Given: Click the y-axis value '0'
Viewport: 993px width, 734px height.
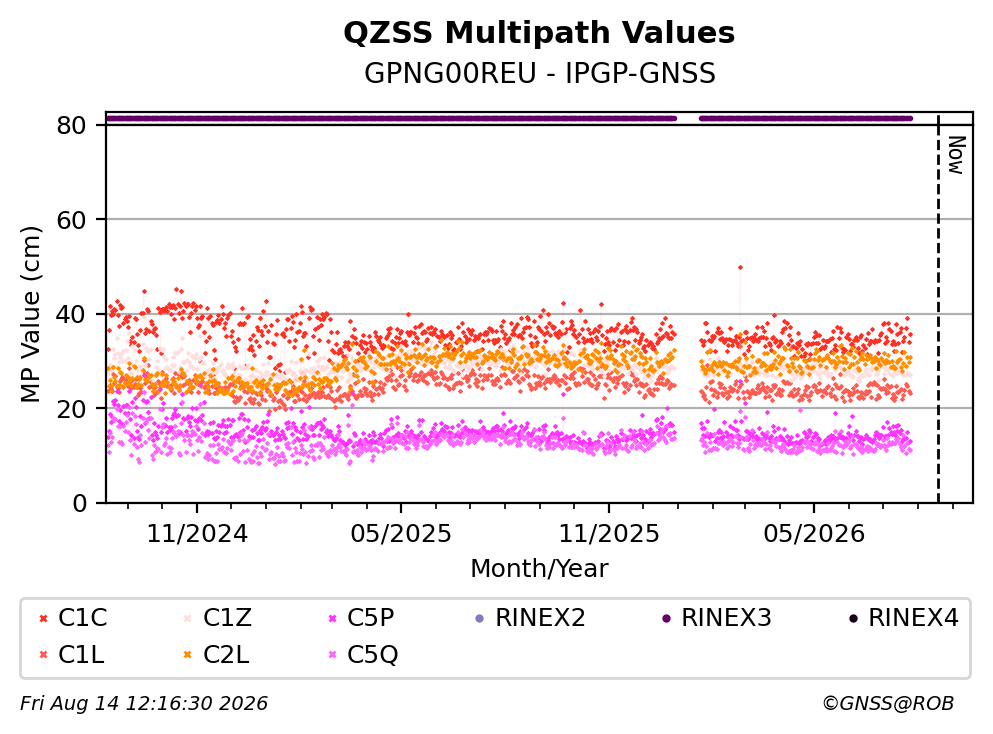Looking at the screenshot, I should tap(80, 503).
